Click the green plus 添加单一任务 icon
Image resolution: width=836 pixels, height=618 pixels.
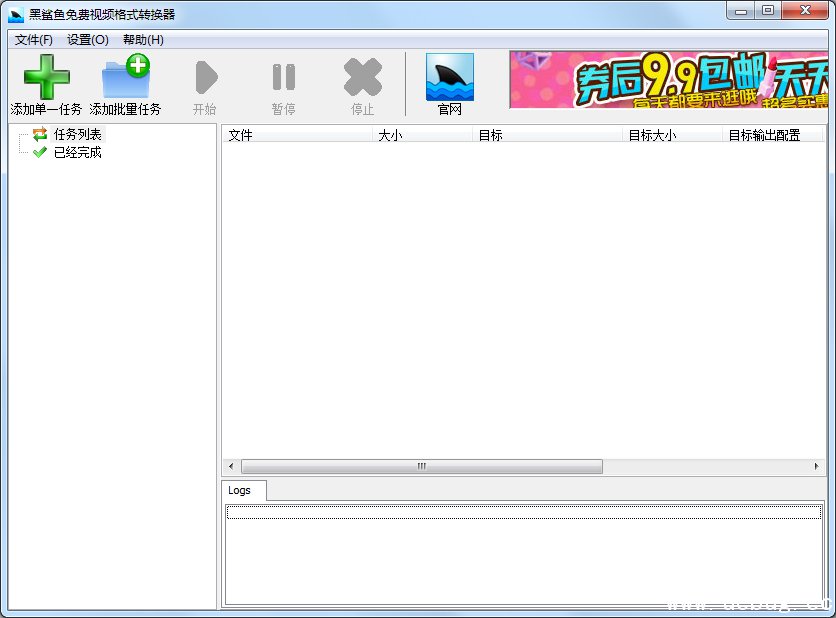click(x=46, y=78)
